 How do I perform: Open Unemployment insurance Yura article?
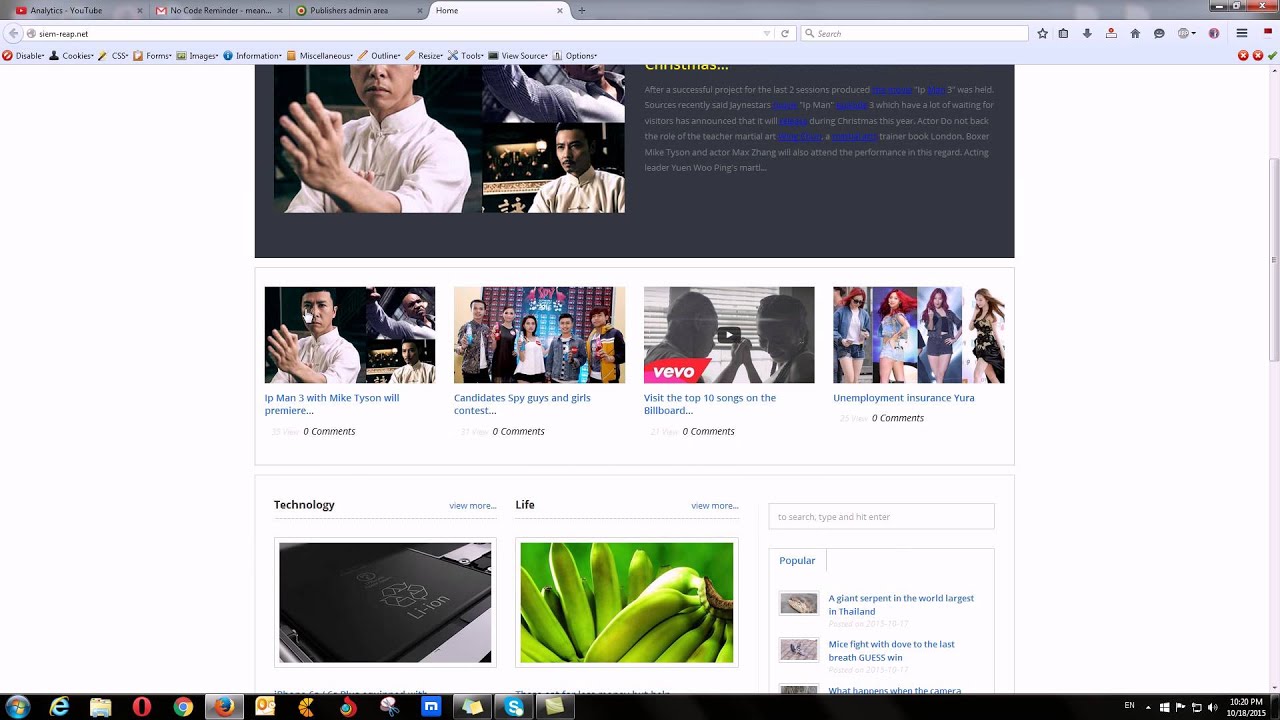tap(904, 398)
